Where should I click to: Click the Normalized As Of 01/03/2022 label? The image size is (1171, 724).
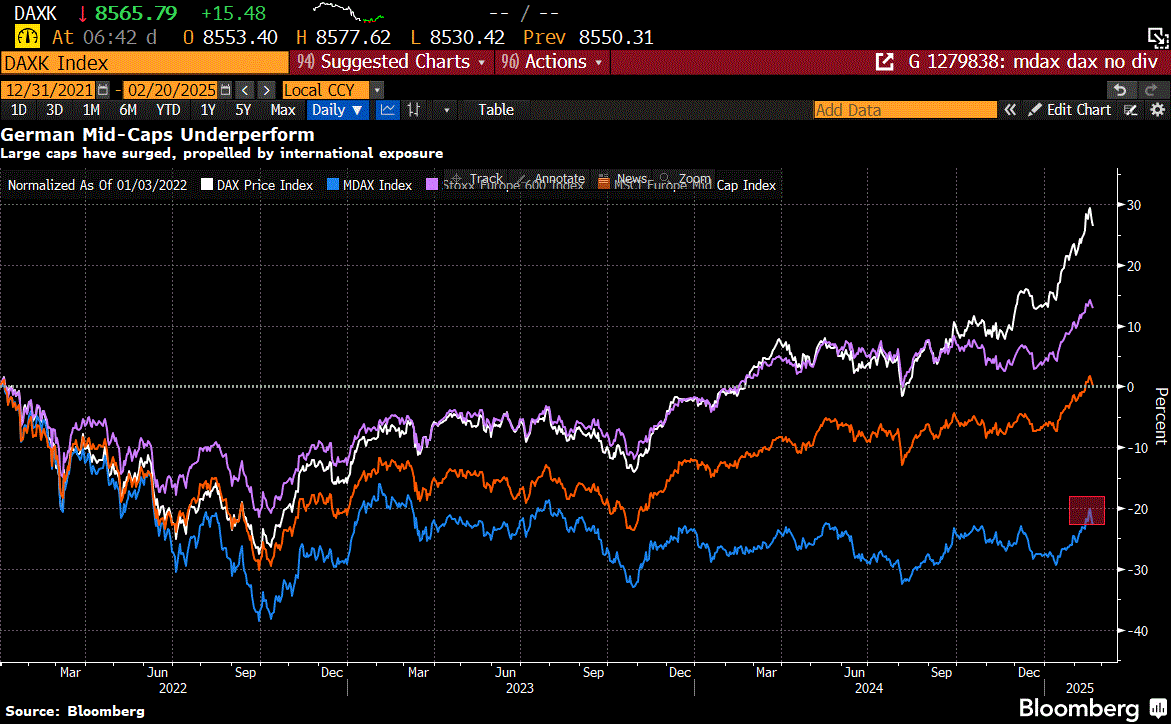97,185
